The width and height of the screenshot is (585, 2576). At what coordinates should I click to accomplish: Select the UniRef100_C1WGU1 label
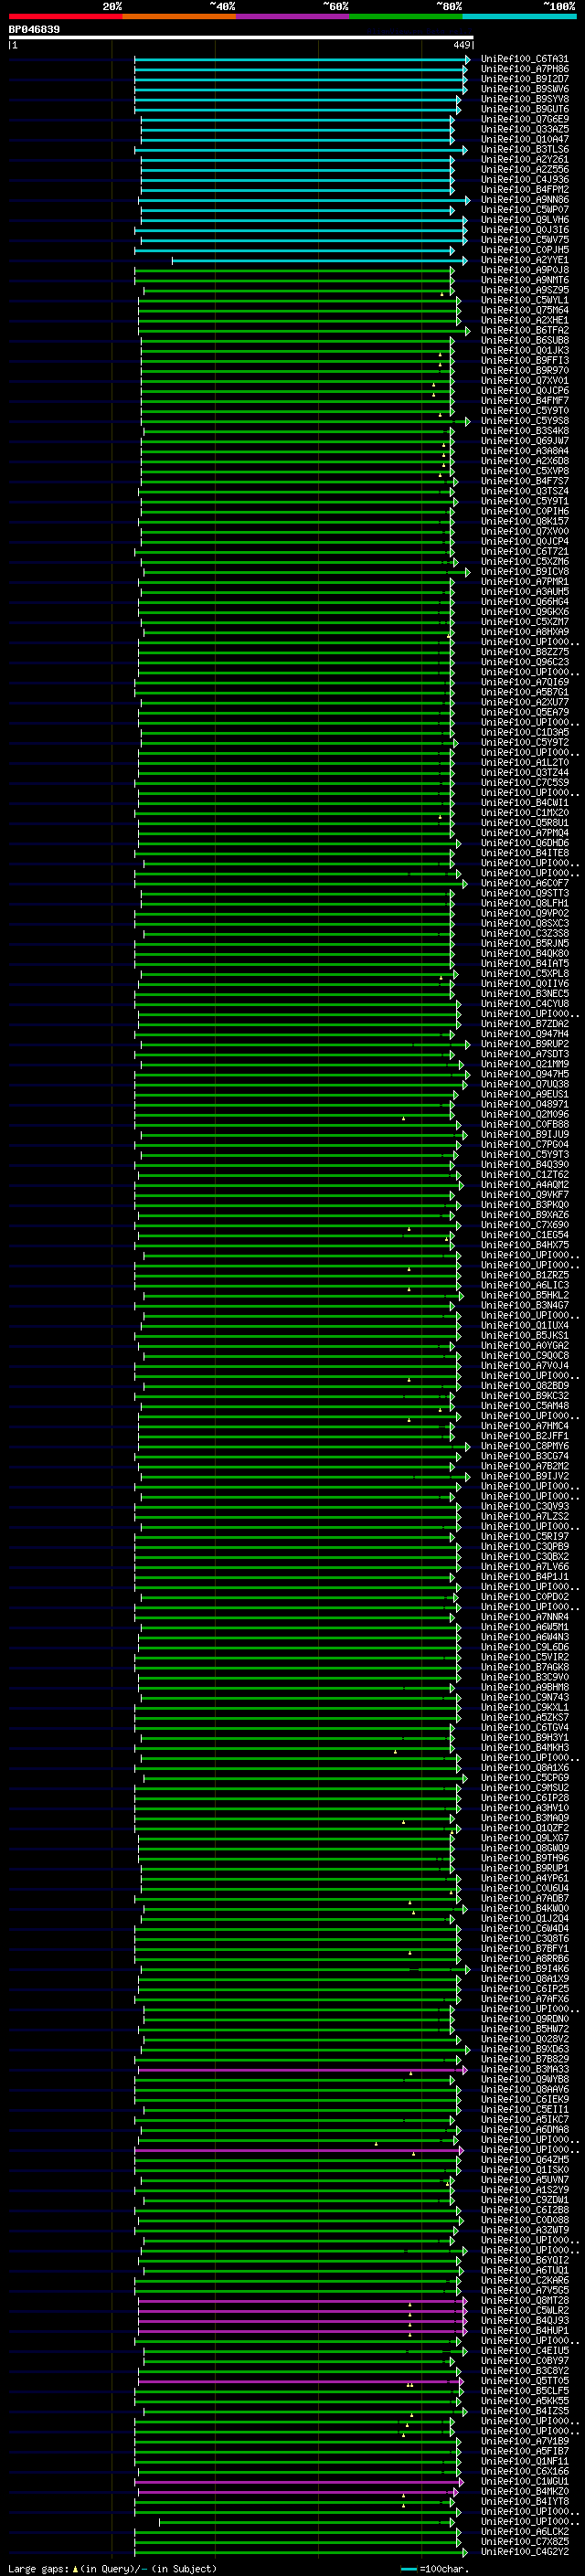tap(524, 2482)
